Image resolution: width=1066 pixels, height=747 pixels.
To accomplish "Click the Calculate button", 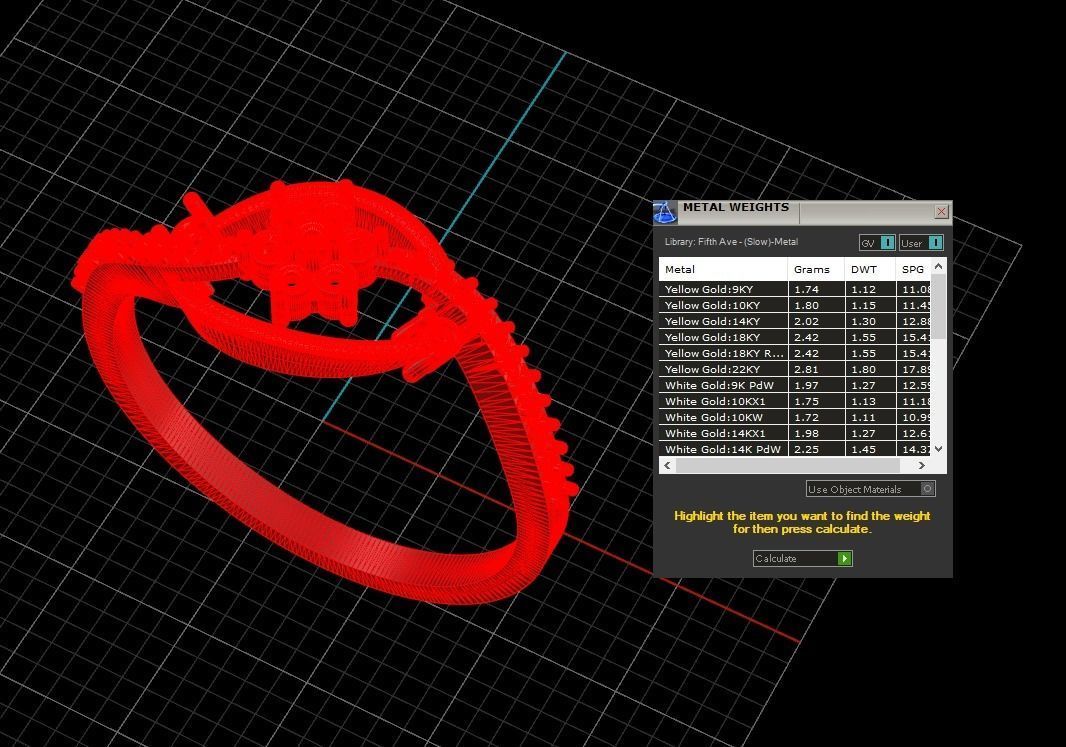I will (x=802, y=558).
